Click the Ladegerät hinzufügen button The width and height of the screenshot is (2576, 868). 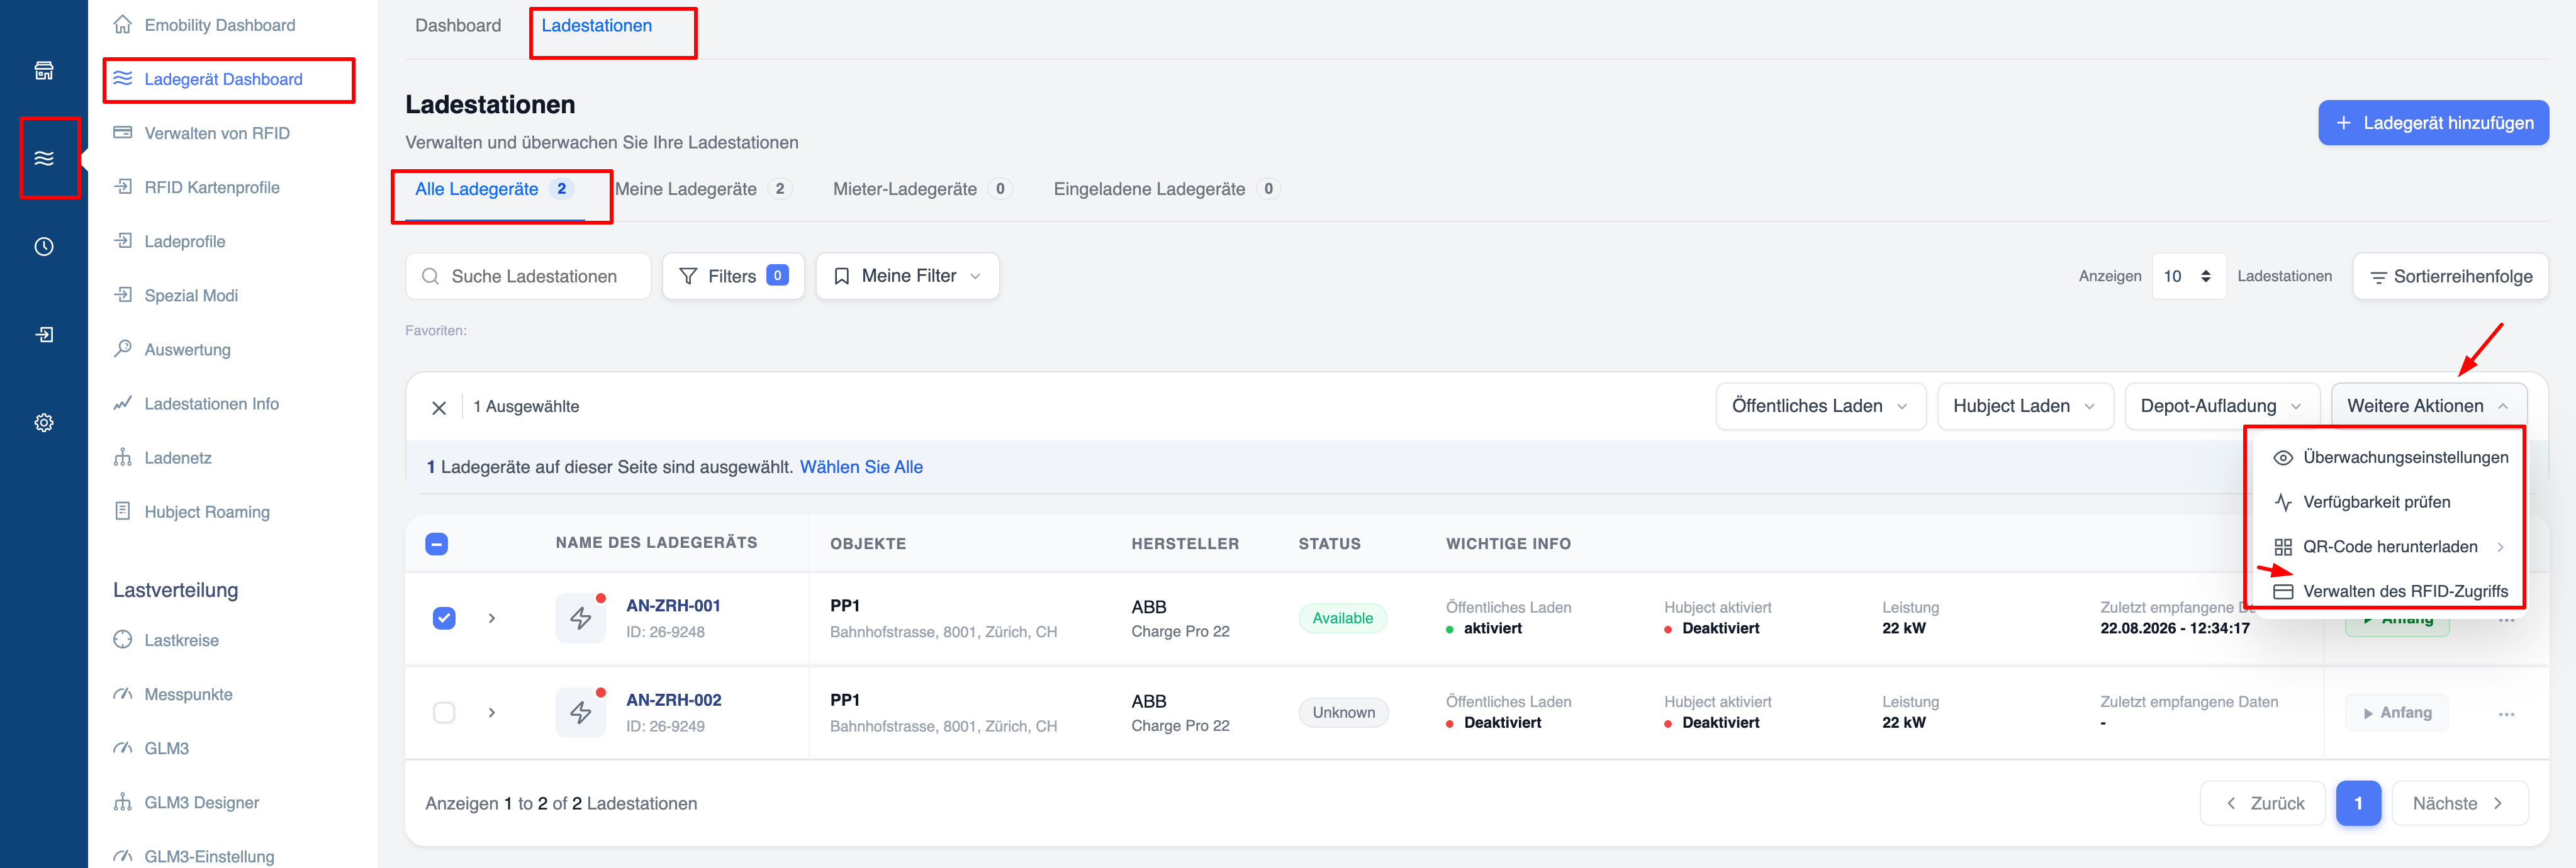pyautogui.click(x=2433, y=123)
